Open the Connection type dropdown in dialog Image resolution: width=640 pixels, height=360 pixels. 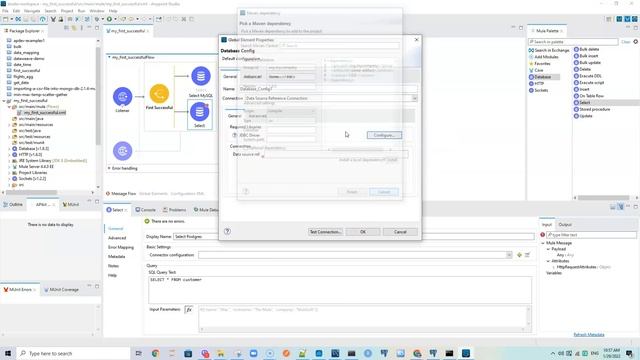[414, 98]
